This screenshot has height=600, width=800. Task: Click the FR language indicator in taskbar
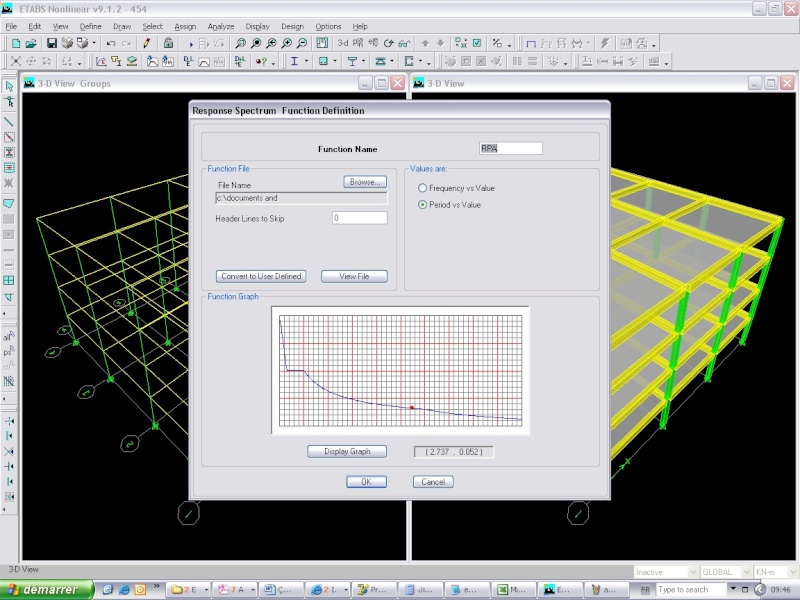(x=645, y=590)
